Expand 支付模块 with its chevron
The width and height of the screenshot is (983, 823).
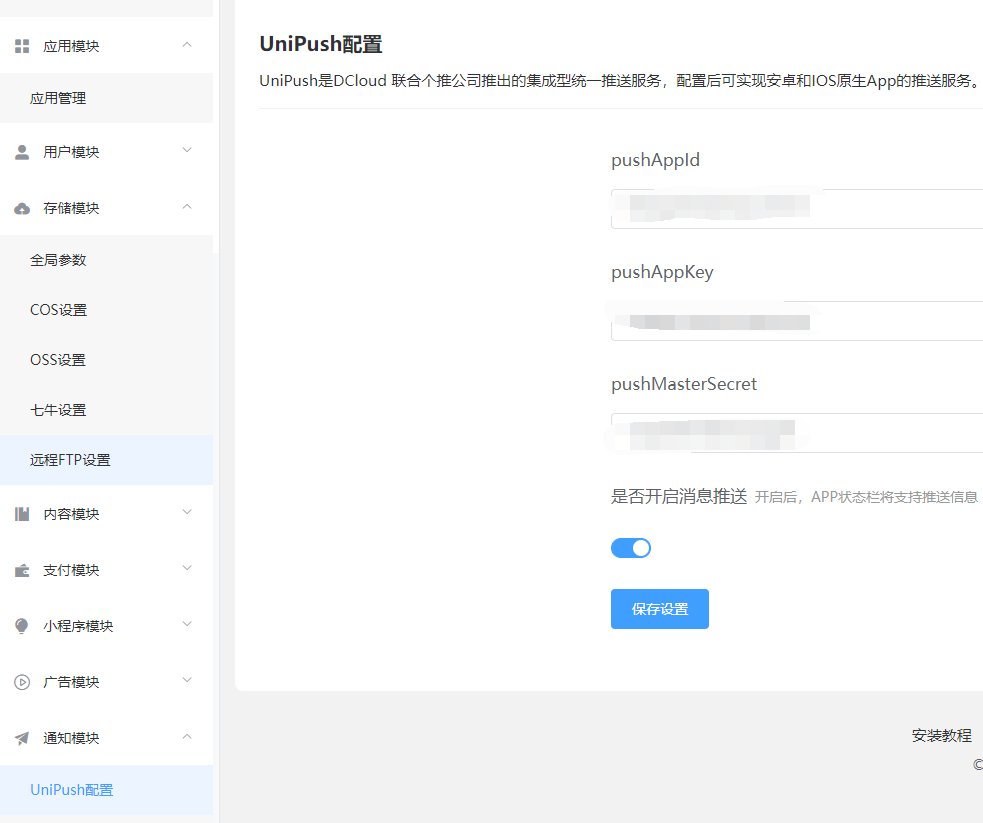(x=187, y=569)
